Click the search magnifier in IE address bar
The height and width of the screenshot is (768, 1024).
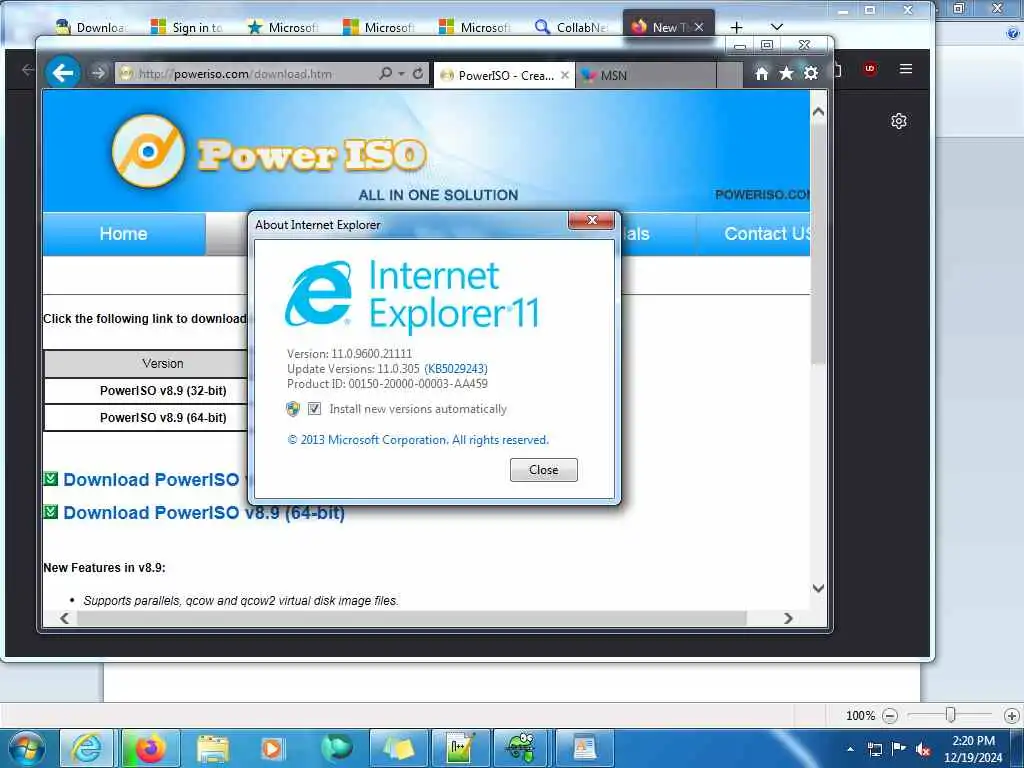click(x=385, y=73)
